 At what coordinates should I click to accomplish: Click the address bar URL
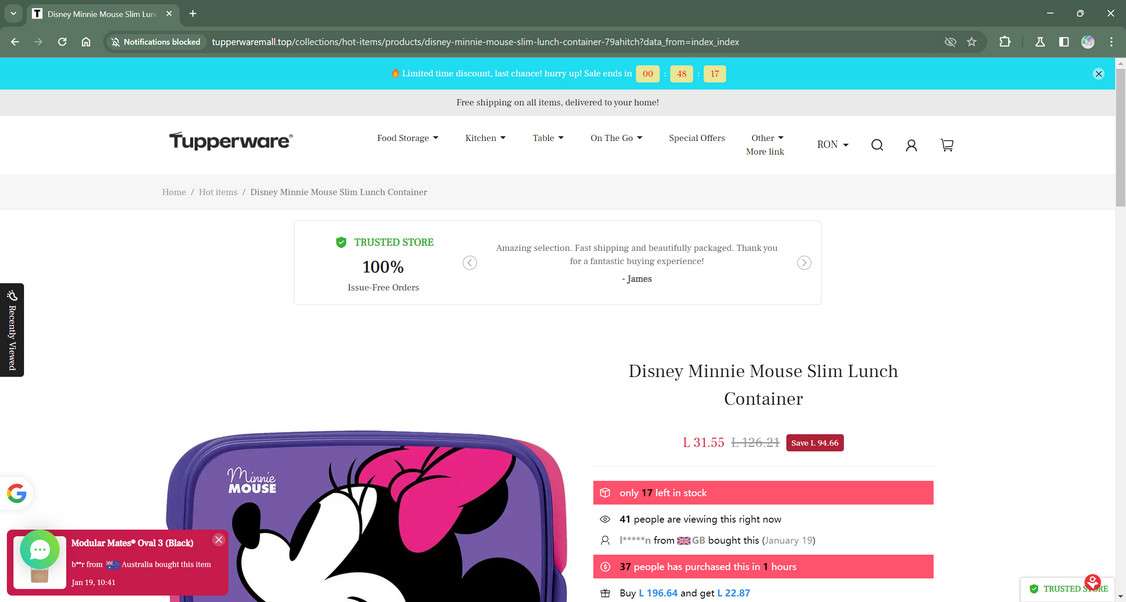(x=475, y=42)
